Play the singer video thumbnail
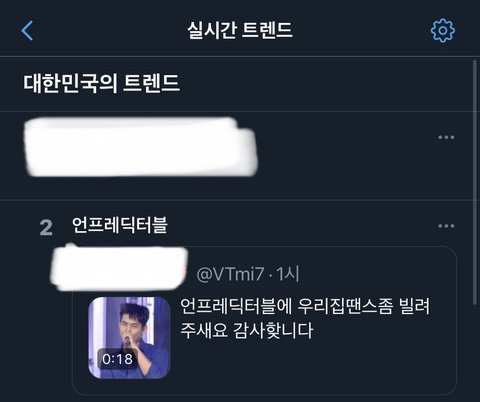Screen dimensions: 480x402 (129, 338)
